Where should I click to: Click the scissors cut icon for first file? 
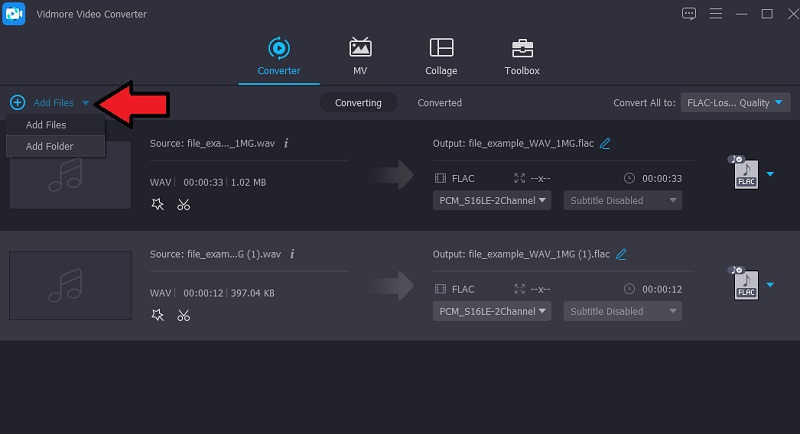pyautogui.click(x=183, y=204)
